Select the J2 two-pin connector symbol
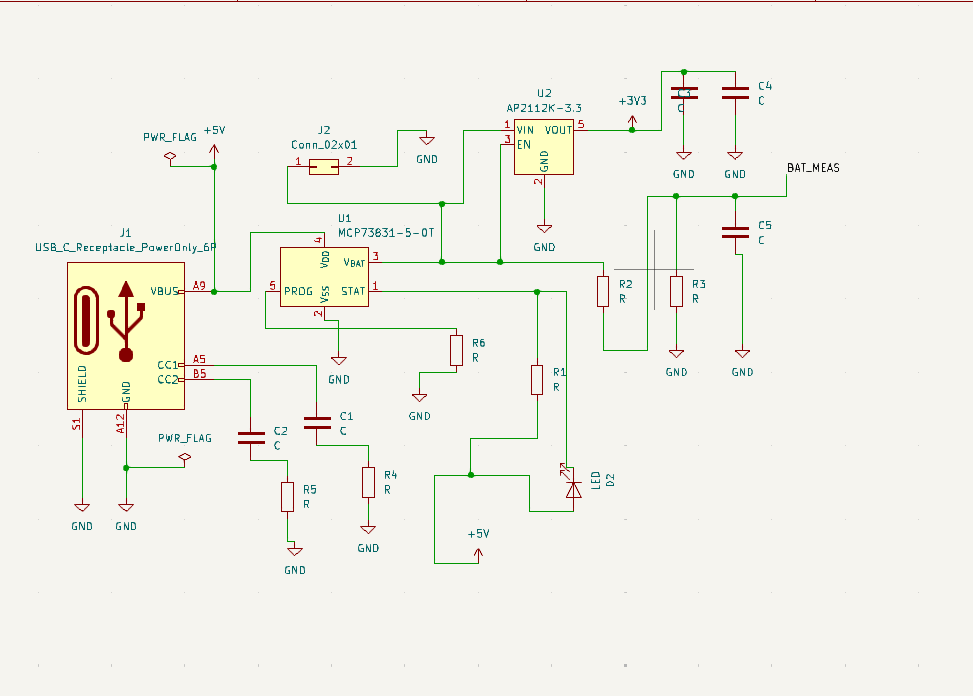This screenshot has height=696, width=973. pyautogui.click(x=324, y=167)
